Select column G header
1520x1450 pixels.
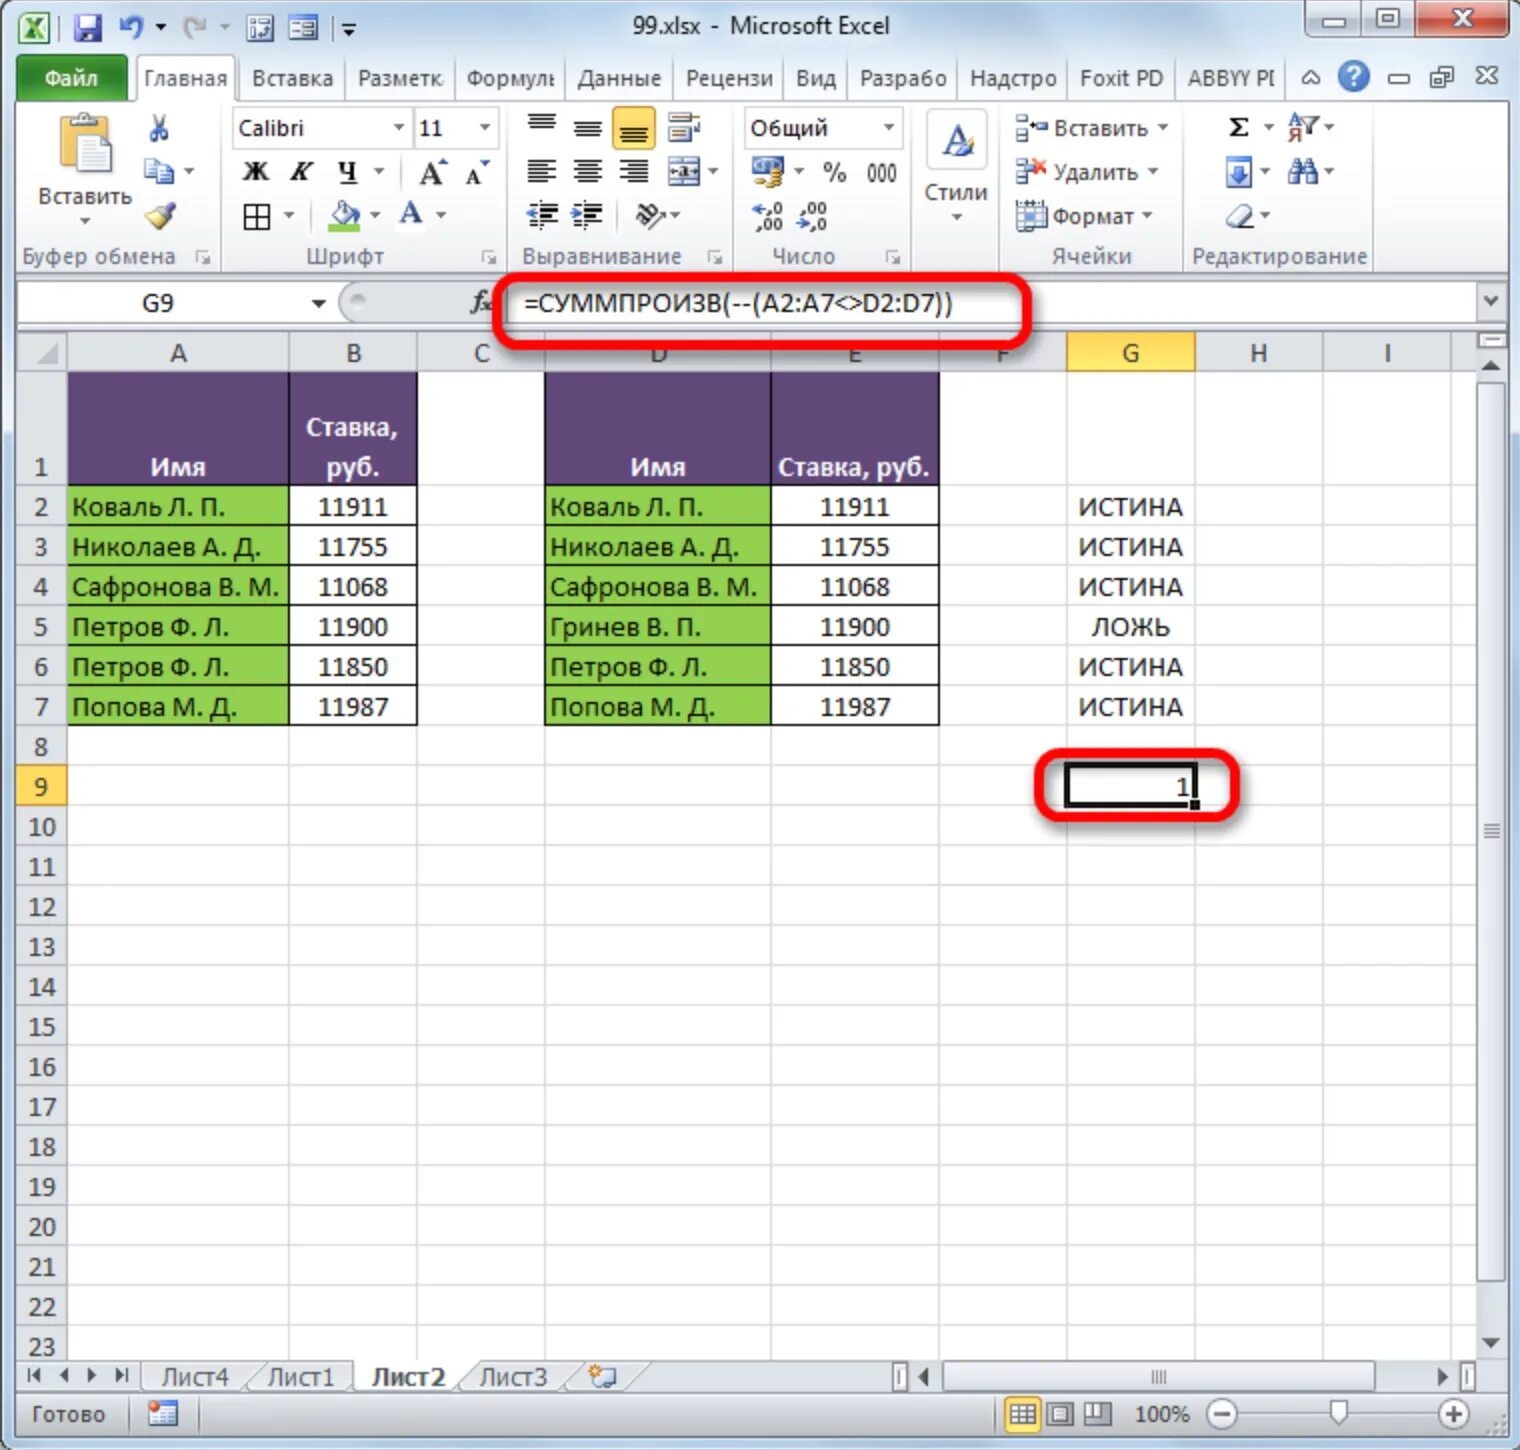(1130, 352)
